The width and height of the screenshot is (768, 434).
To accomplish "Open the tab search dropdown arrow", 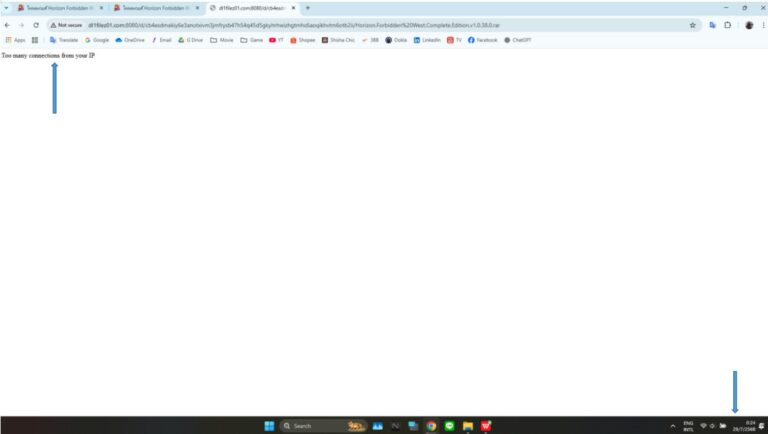I will pos(7,8).
